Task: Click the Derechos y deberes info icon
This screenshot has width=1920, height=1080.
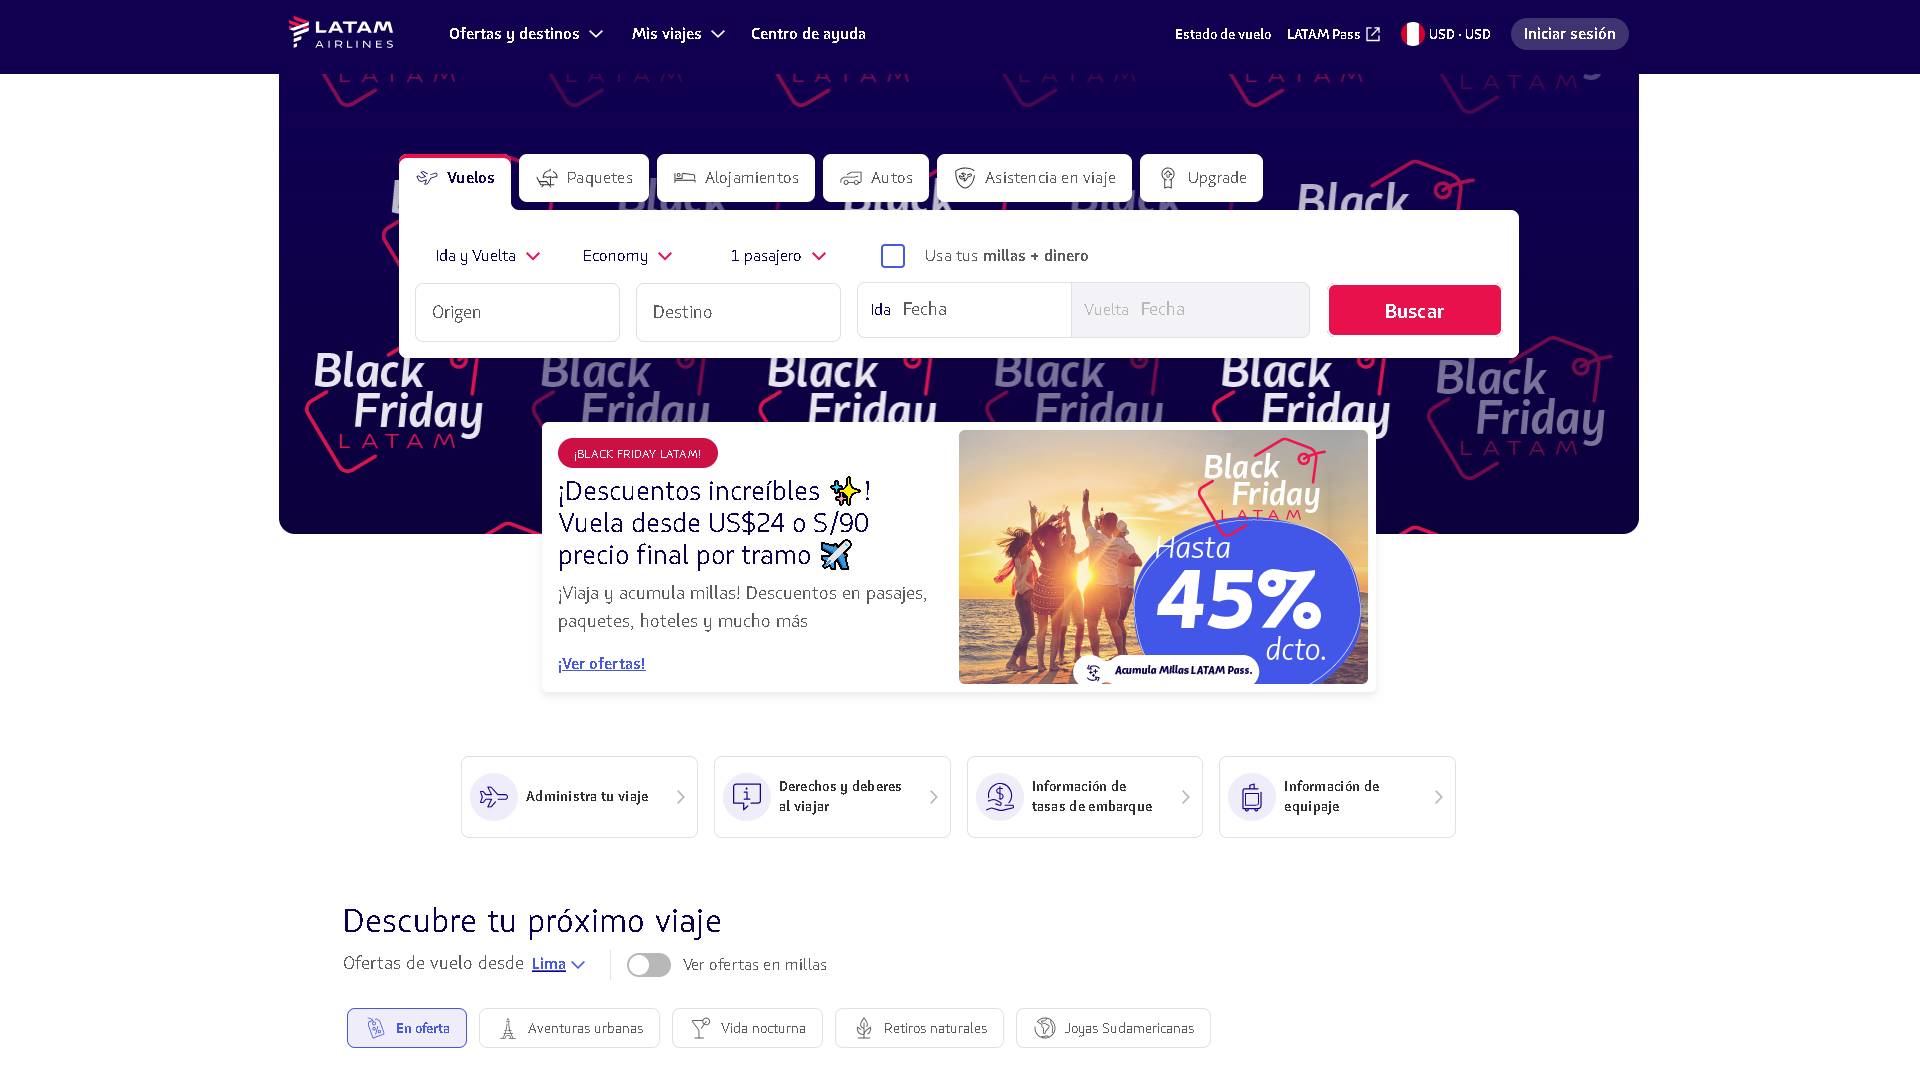Action: pos(747,797)
